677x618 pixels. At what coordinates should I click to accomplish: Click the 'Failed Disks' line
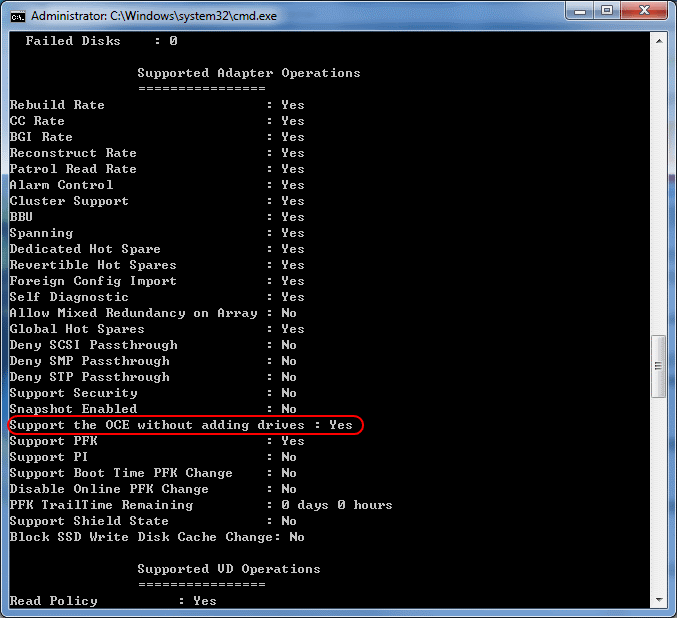101,41
